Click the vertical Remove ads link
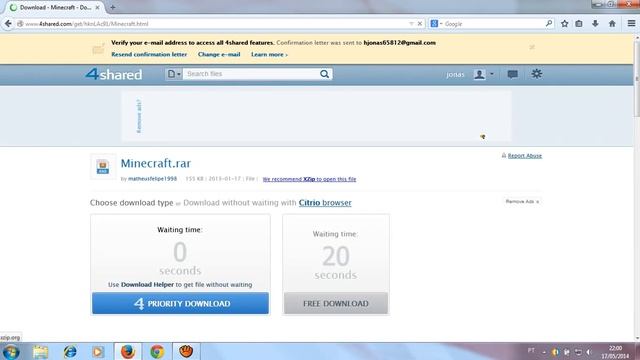Viewport: 640px width, 360px height. [x=139, y=116]
